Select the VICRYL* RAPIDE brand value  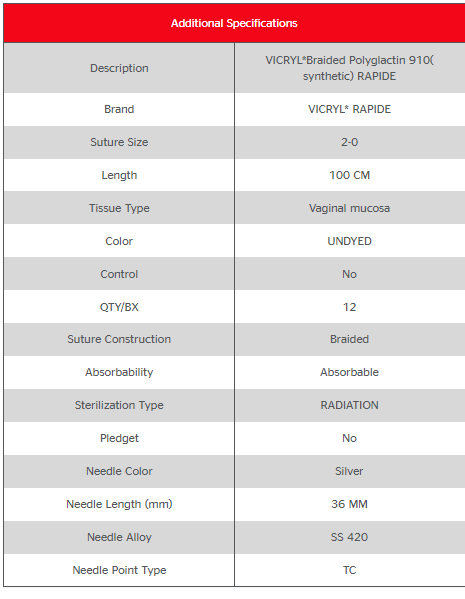tap(349, 109)
